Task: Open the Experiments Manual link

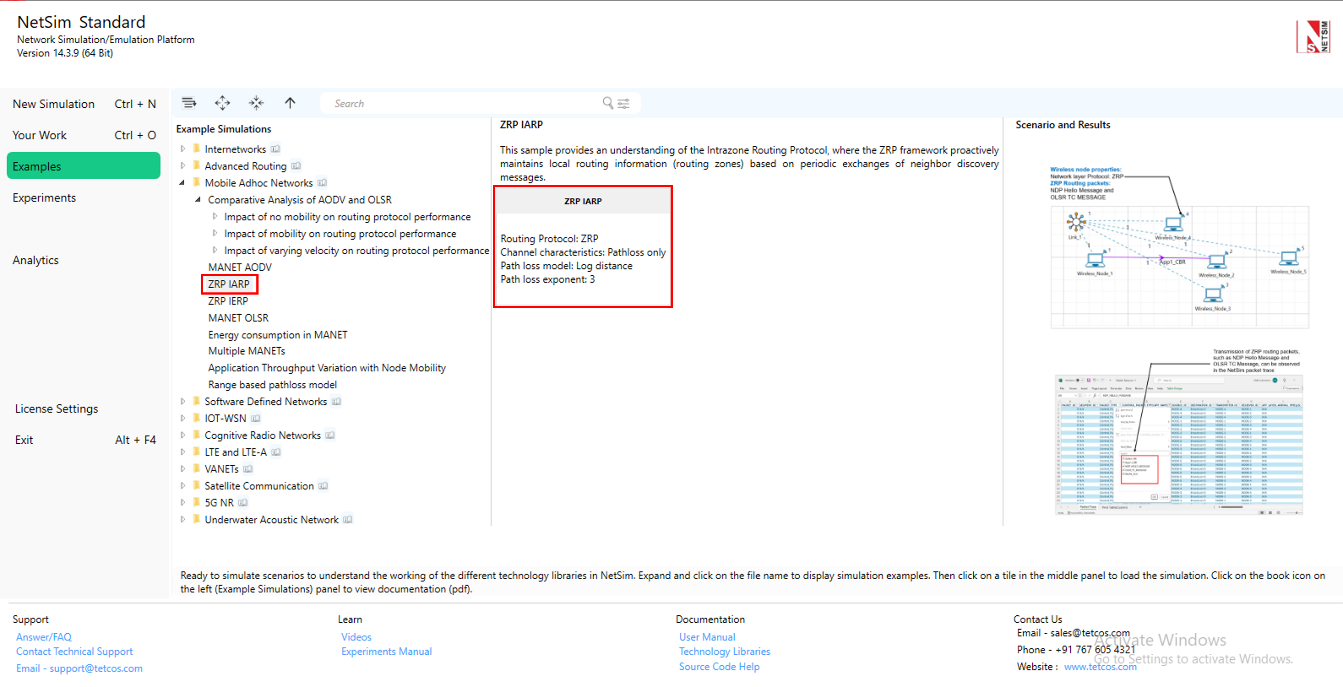Action: [386, 652]
